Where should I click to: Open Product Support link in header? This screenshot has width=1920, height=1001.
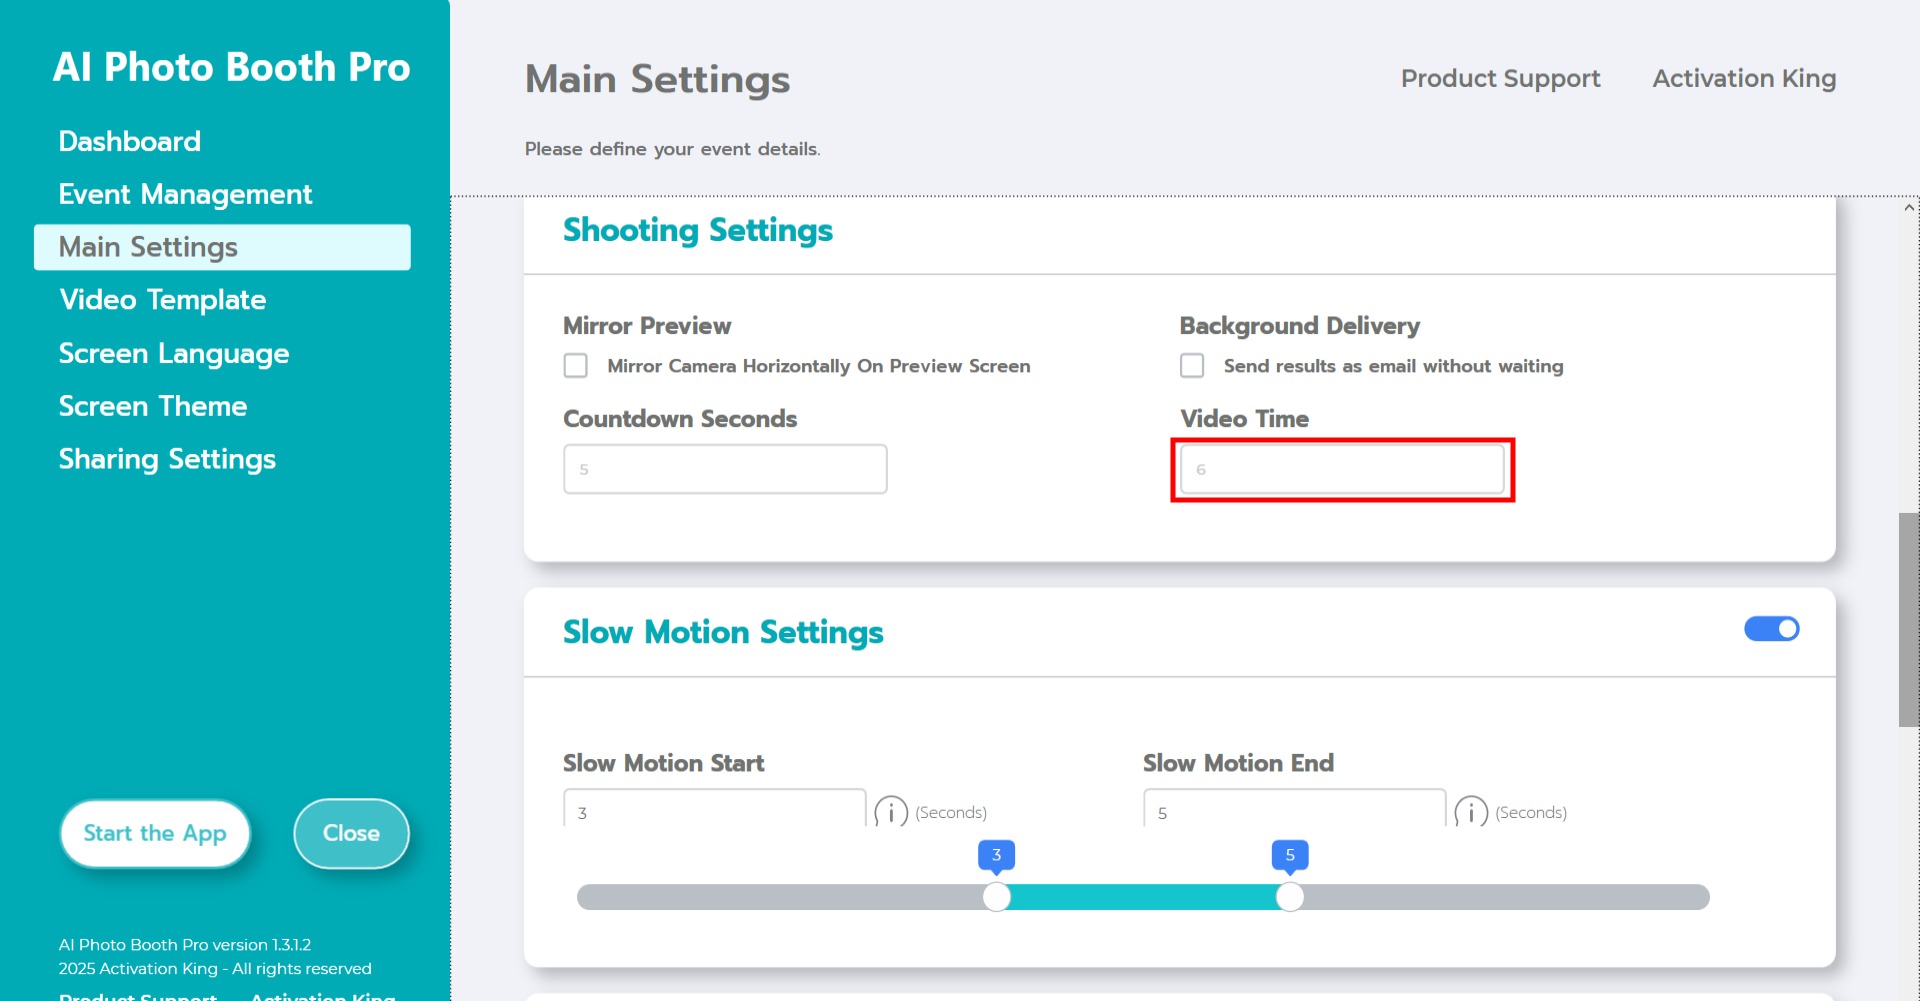(1500, 78)
